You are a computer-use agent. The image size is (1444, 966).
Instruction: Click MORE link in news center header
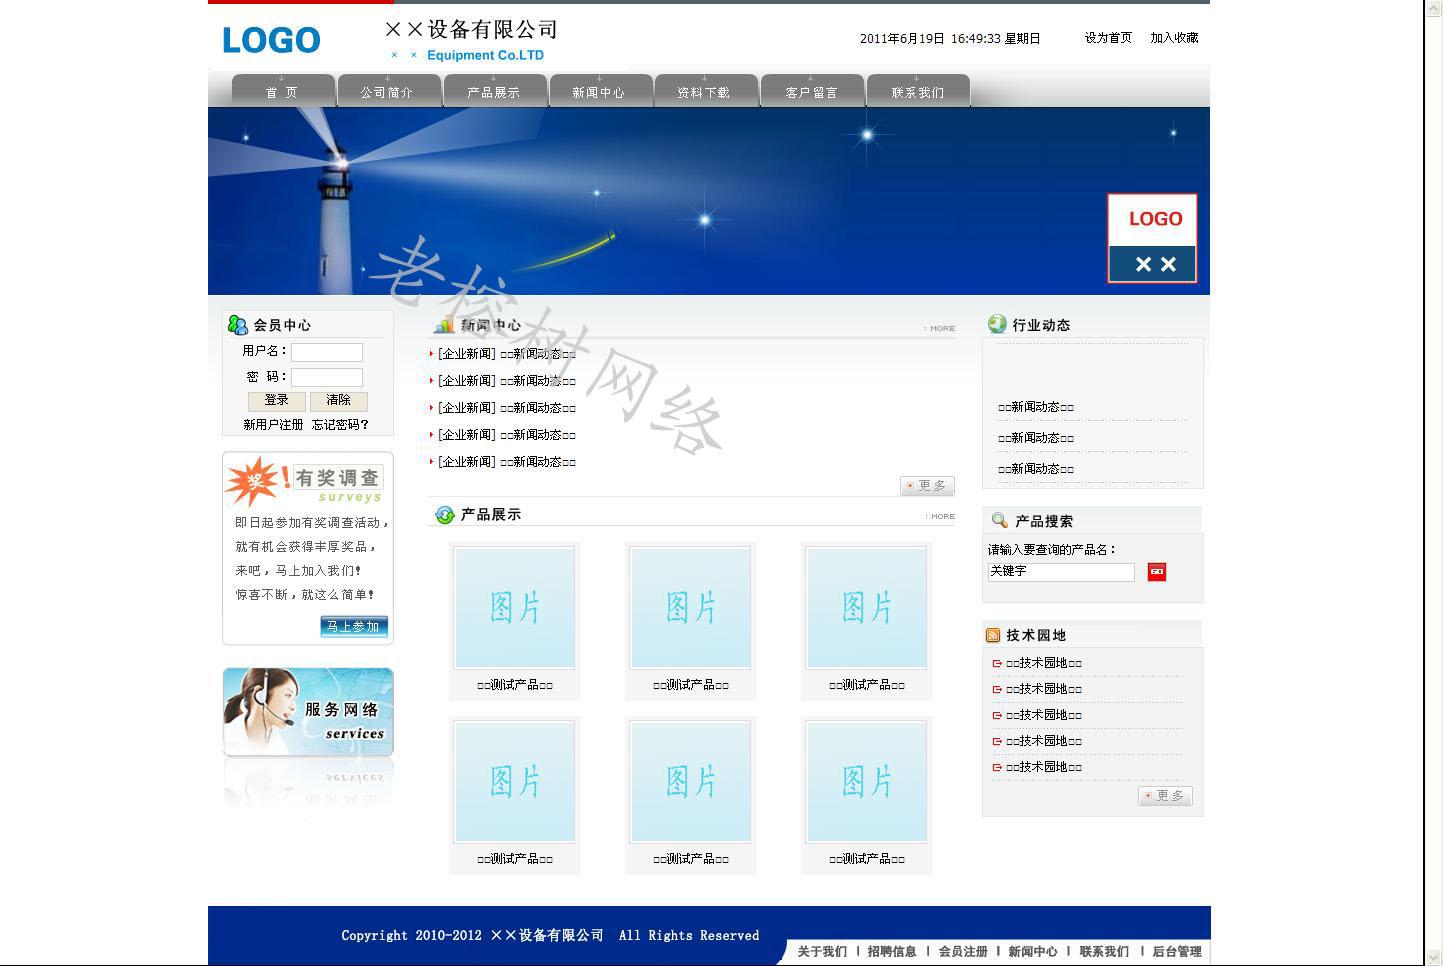pos(940,328)
